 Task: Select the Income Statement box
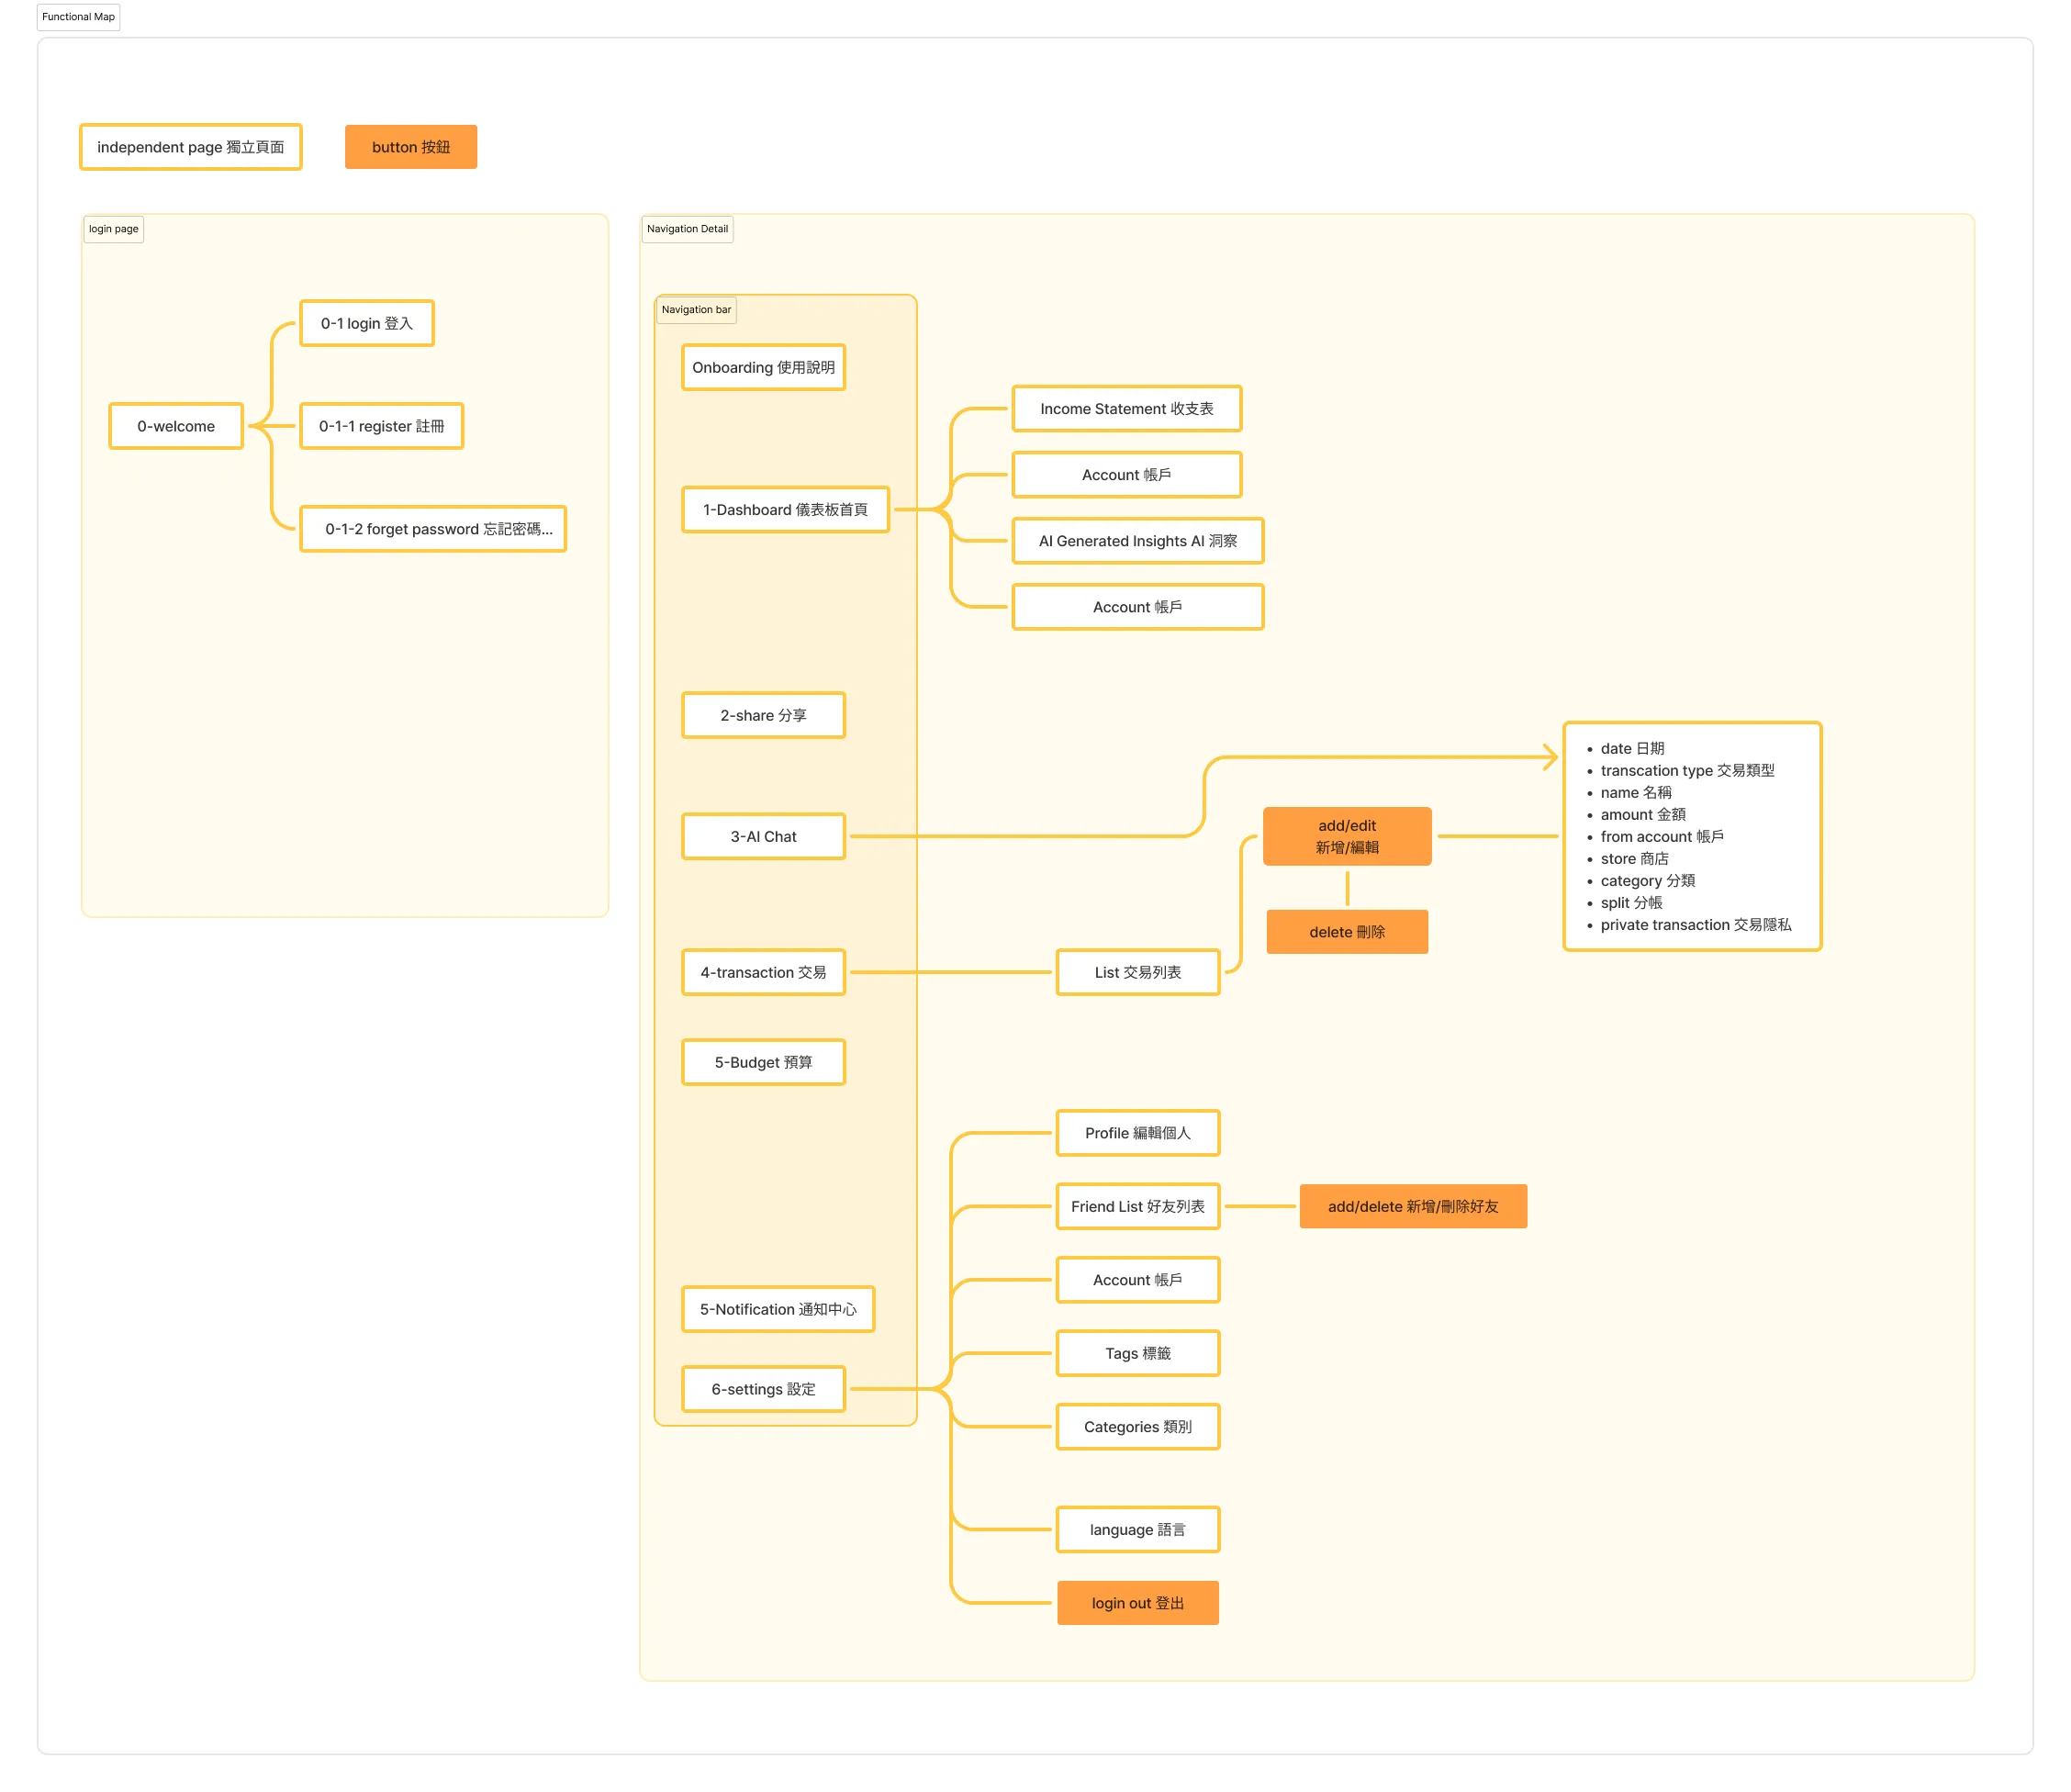pyautogui.click(x=1126, y=409)
